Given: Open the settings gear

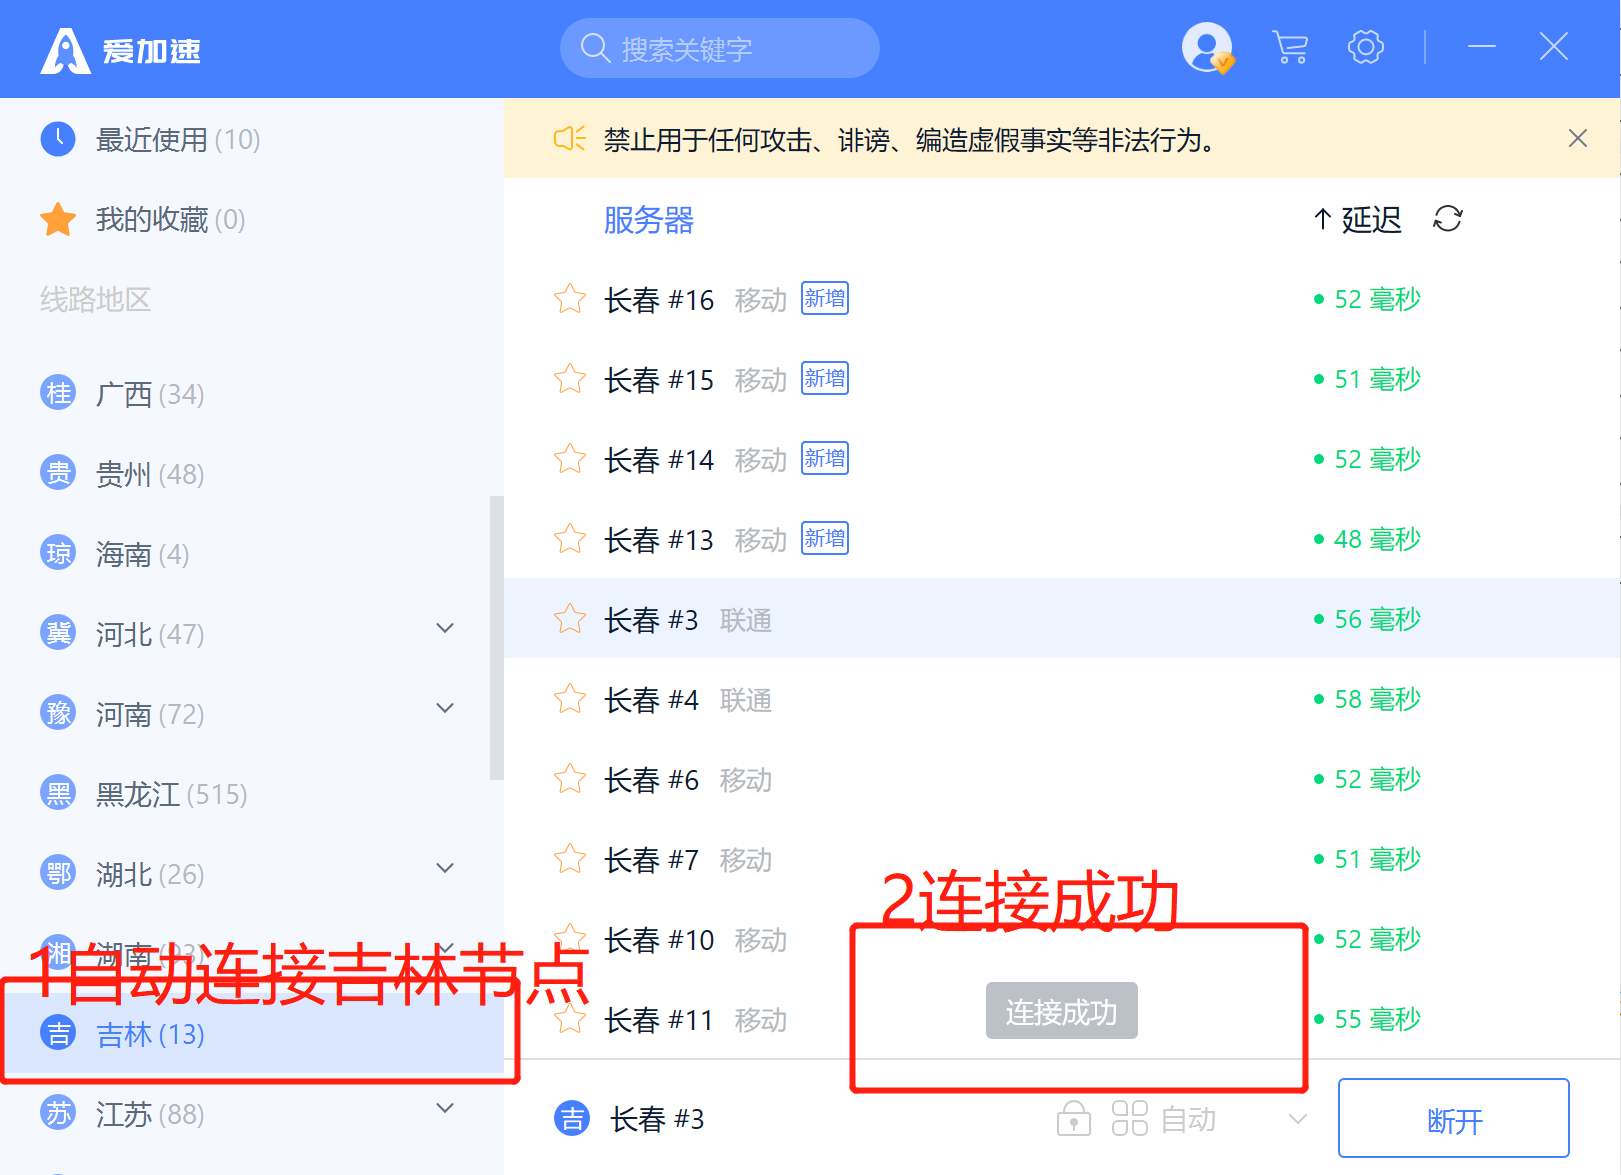Looking at the screenshot, I should coord(1365,47).
